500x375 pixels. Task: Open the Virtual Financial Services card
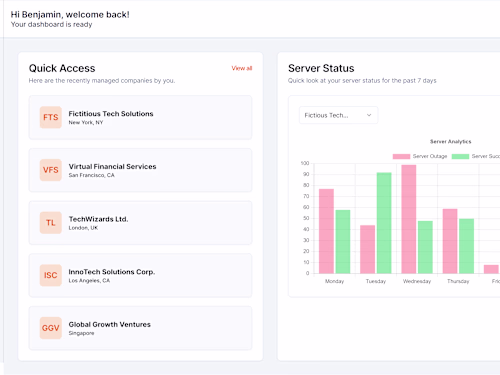tap(140, 170)
